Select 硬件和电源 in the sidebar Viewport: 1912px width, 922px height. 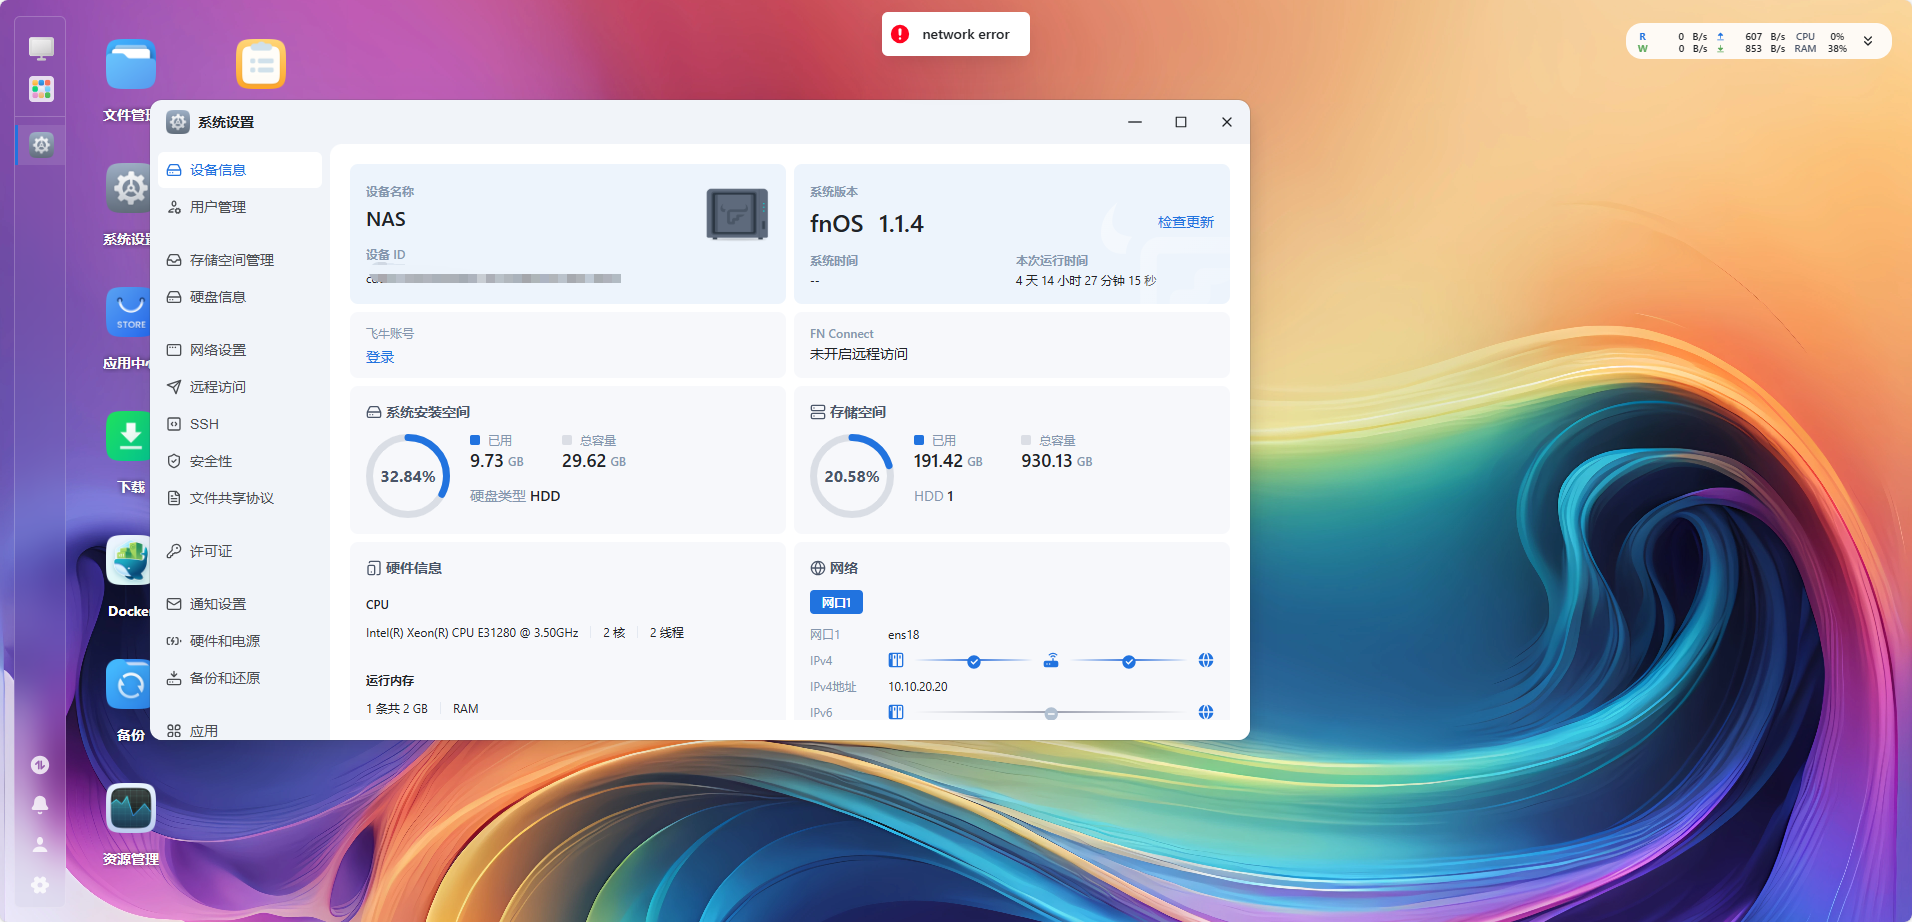(x=240, y=641)
